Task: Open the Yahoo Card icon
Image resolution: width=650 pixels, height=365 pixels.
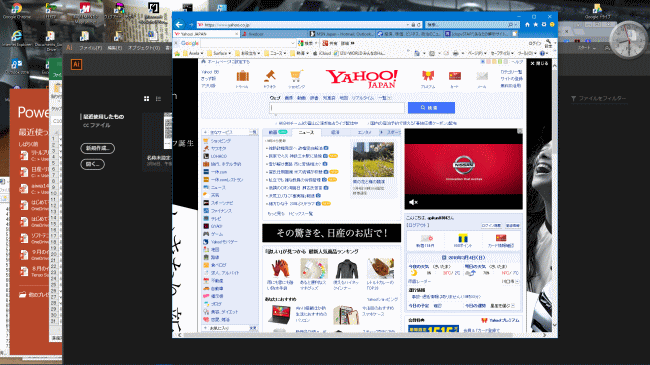Action: point(455,76)
